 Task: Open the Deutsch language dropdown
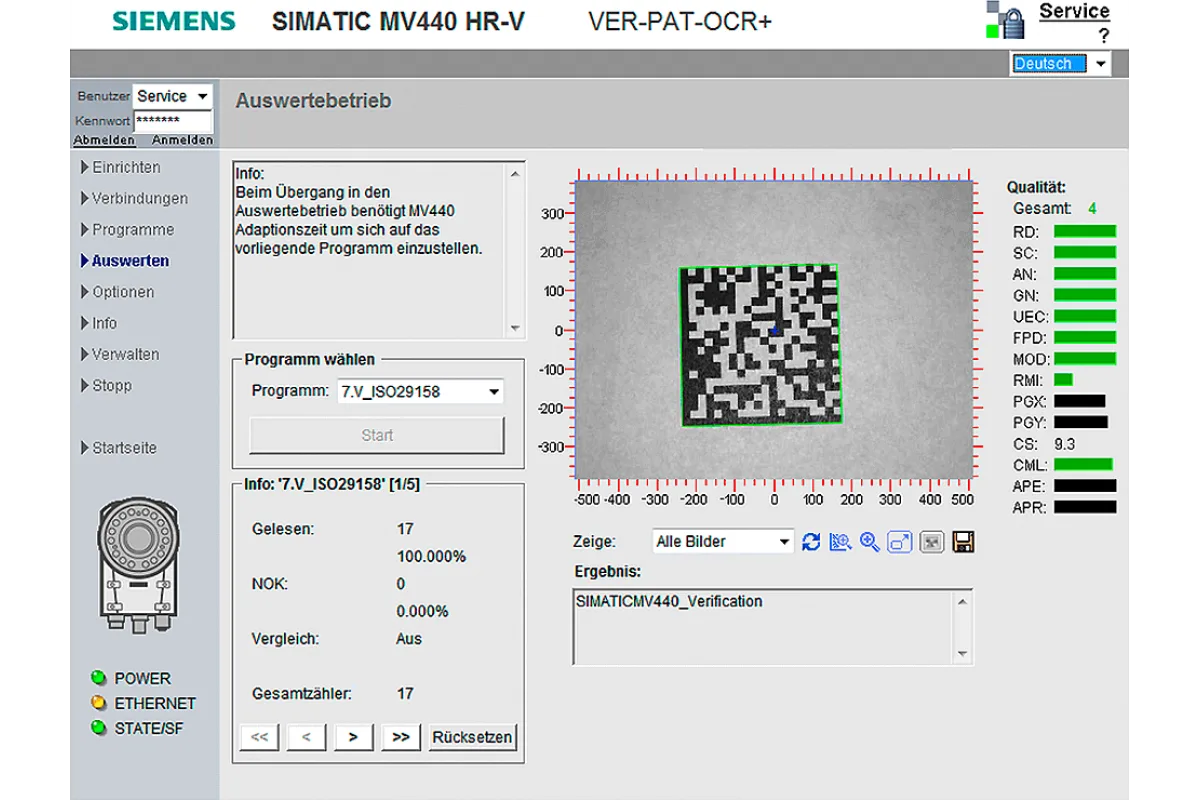tap(1060, 64)
